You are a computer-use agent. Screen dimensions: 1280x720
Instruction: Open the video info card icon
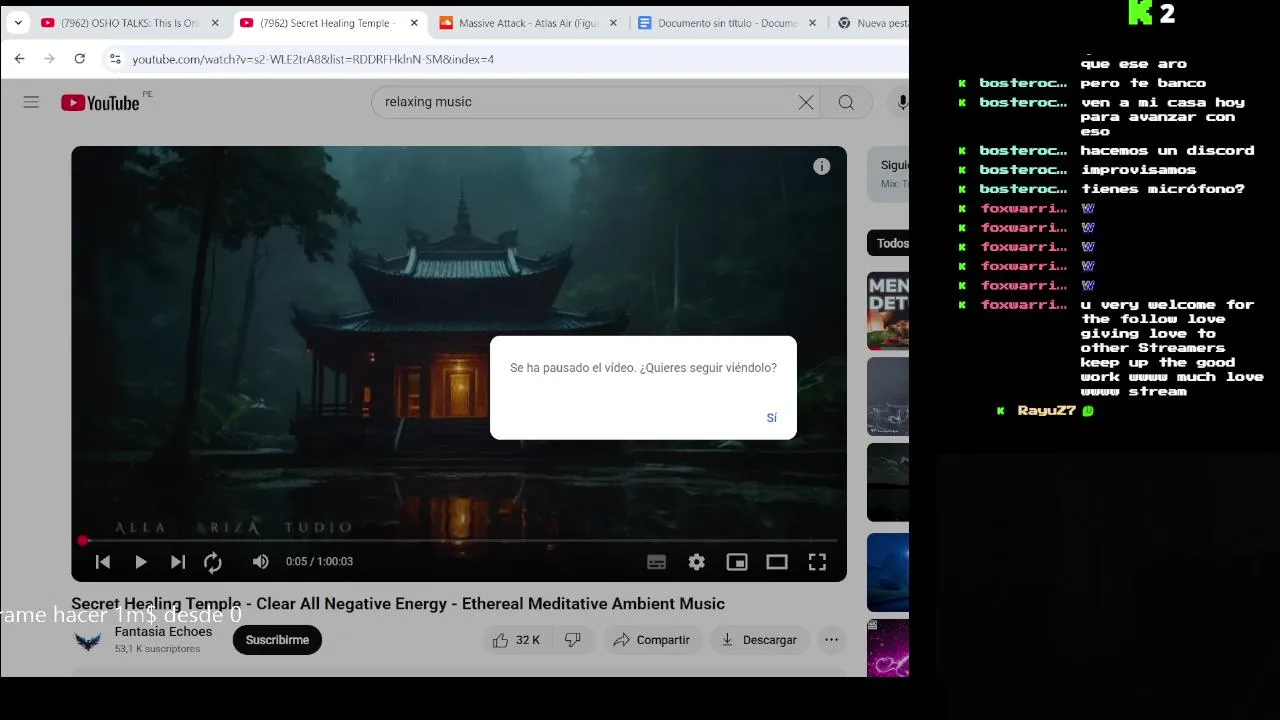[821, 167]
